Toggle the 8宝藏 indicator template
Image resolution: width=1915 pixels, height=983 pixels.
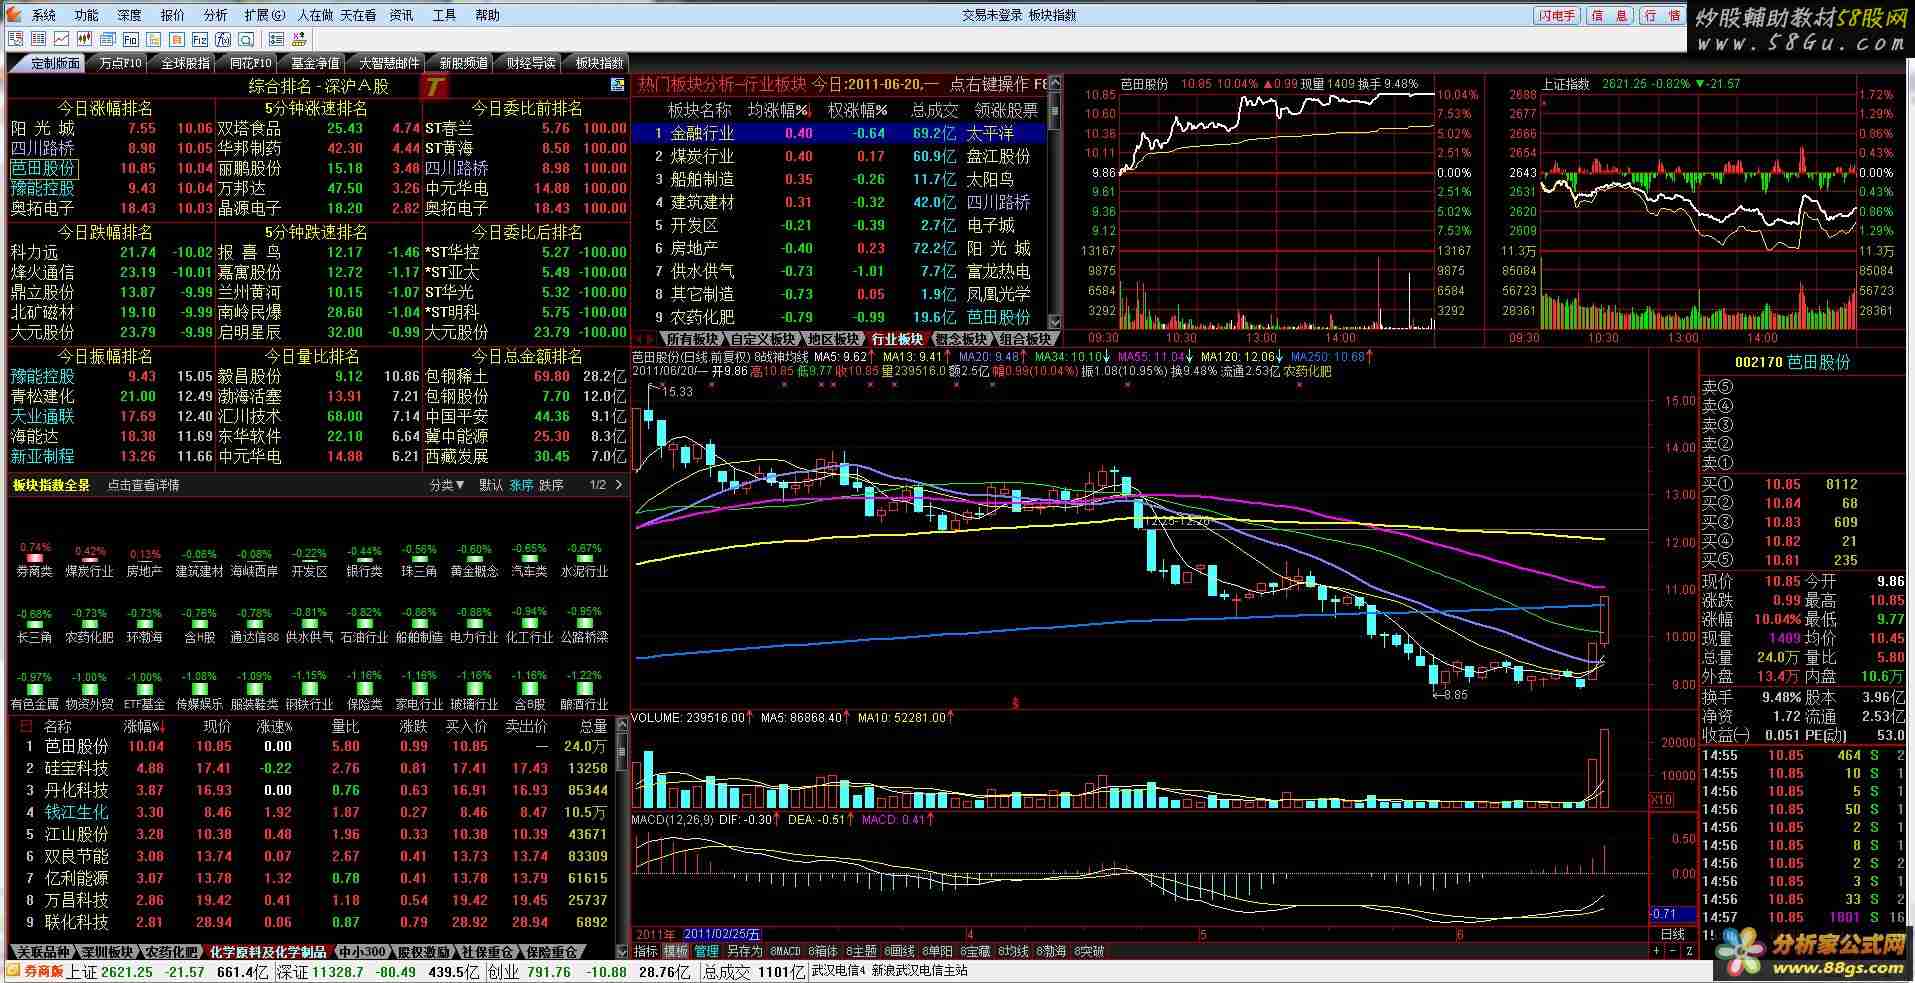pos(975,951)
